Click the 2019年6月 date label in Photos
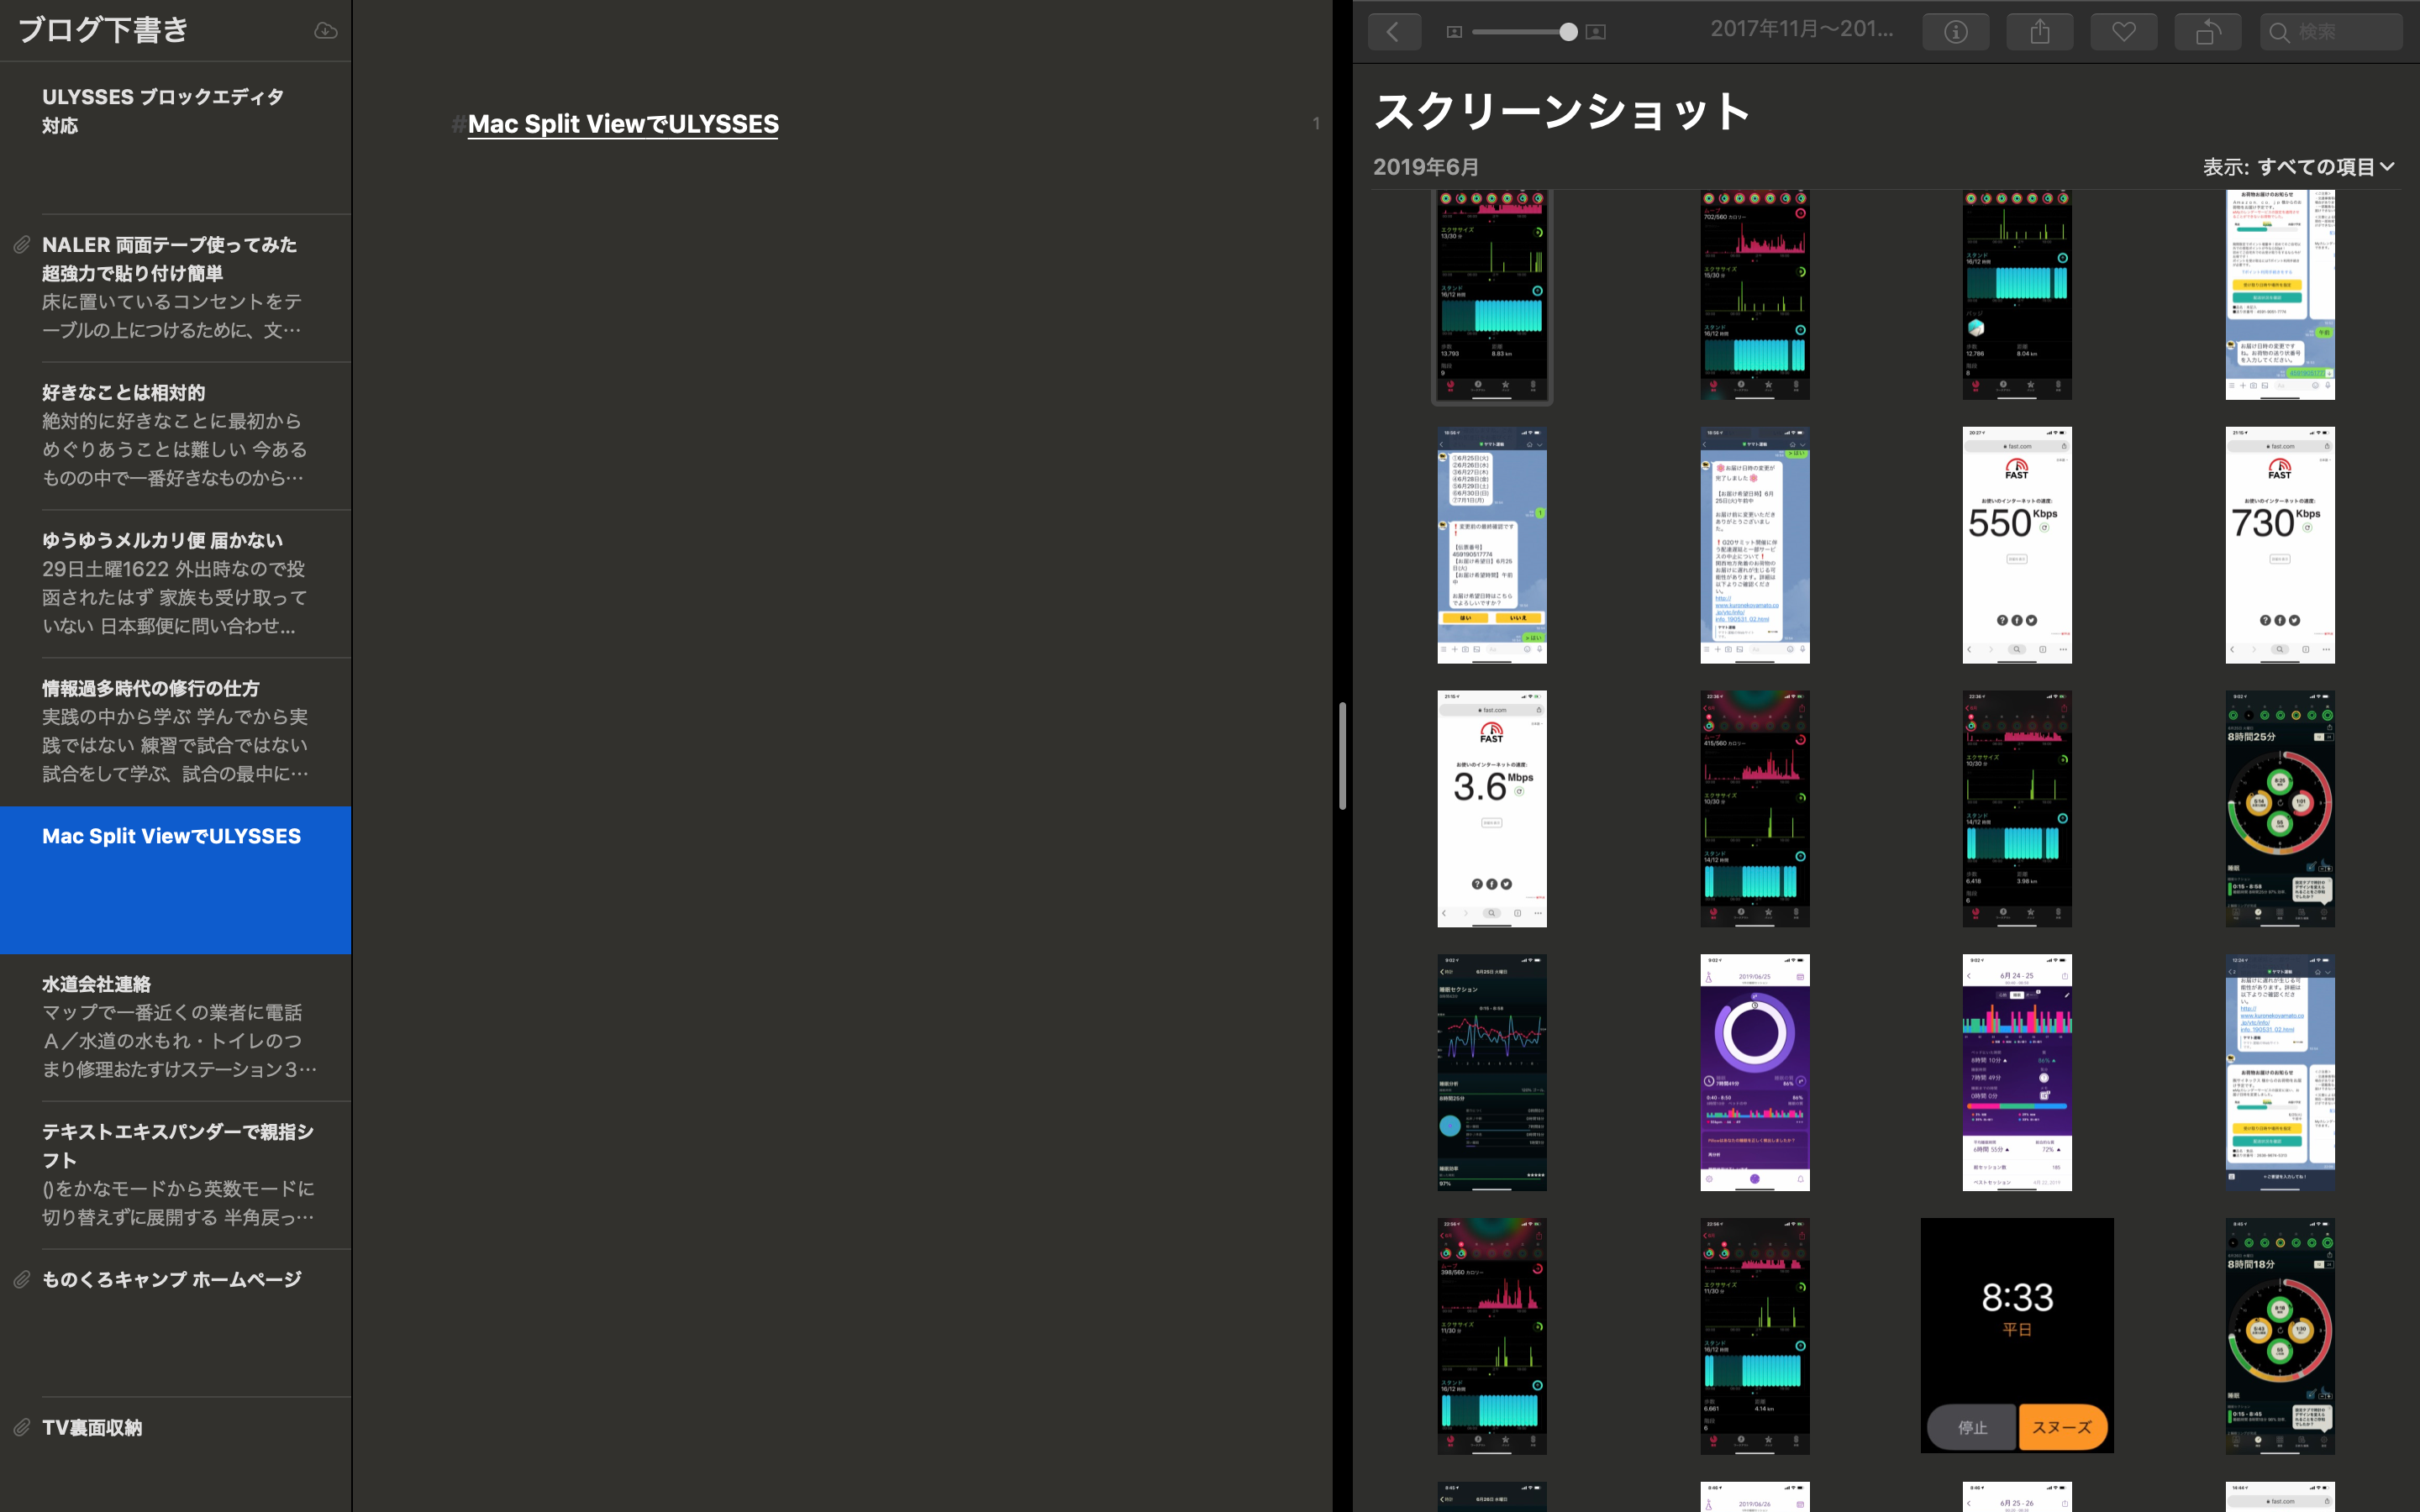Image resolution: width=2420 pixels, height=1512 pixels. 1426,167
